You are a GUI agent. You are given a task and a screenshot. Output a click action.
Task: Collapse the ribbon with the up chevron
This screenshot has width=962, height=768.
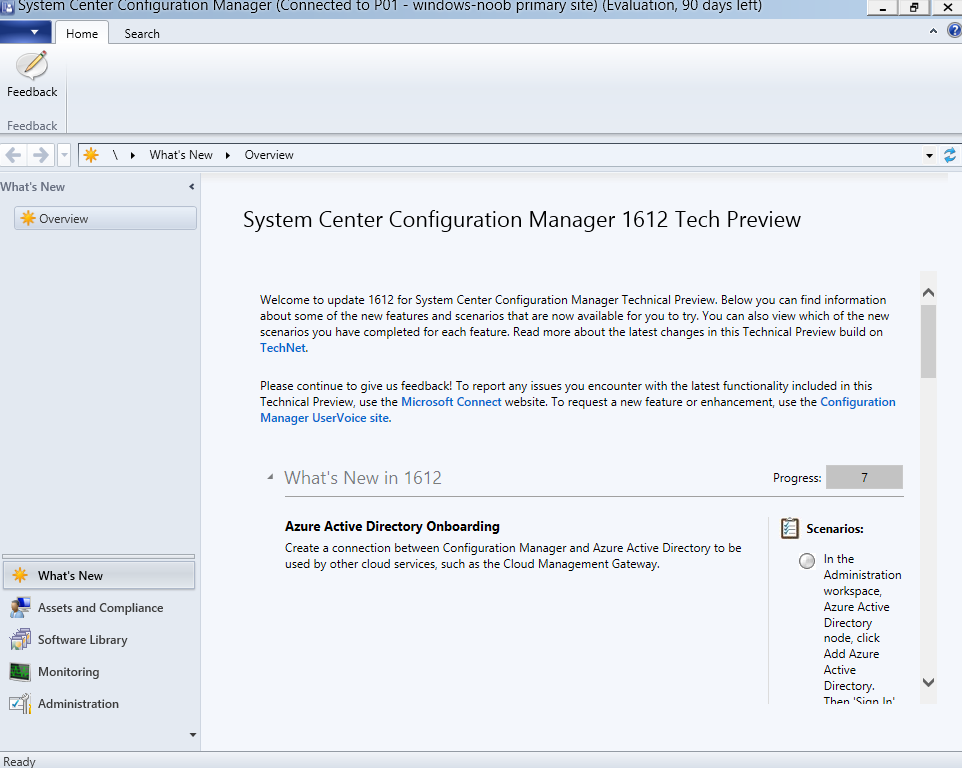tap(933, 31)
